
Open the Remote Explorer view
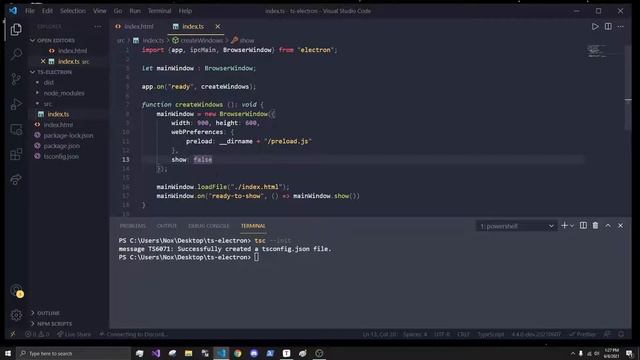[16, 129]
